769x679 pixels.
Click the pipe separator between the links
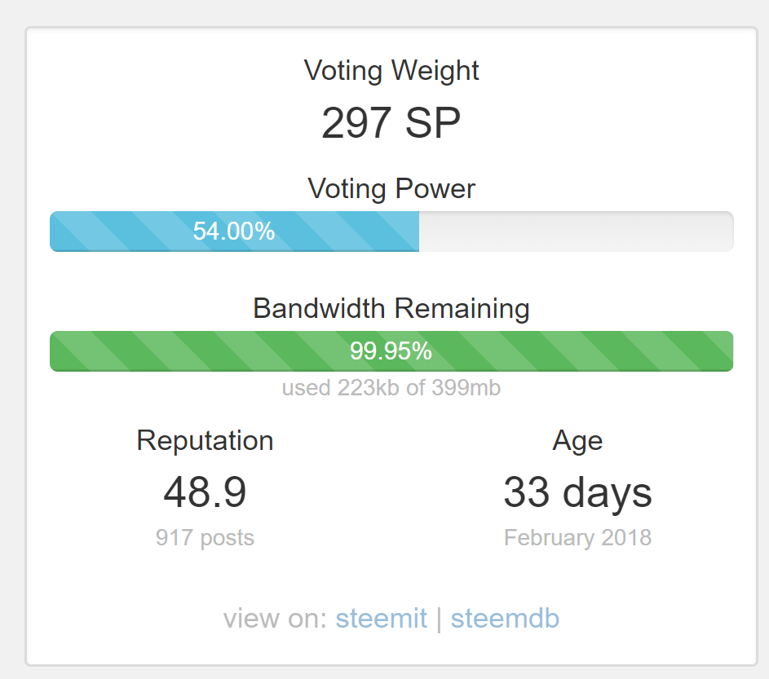coord(437,618)
